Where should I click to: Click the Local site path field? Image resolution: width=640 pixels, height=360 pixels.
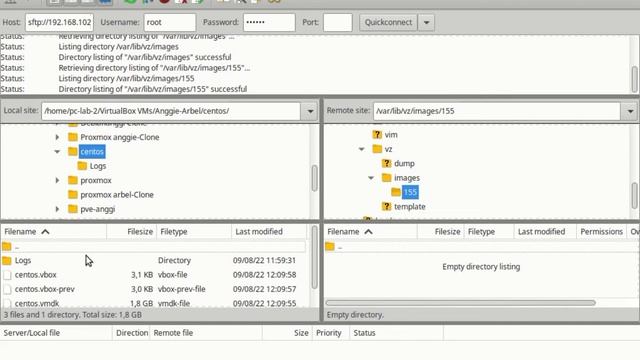pyautogui.click(x=171, y=111)
